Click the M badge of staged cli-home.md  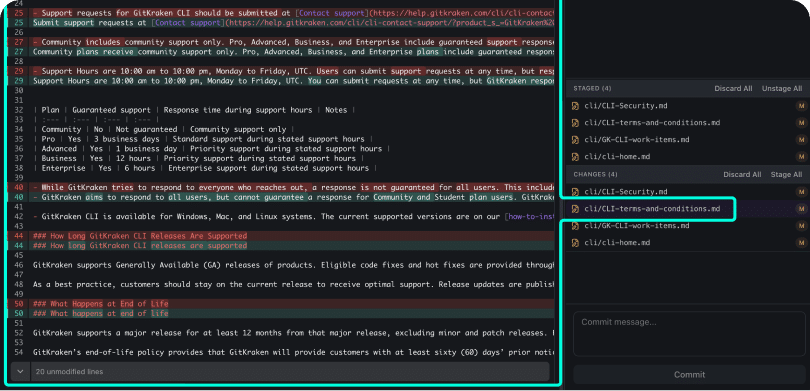click(801, 157)
